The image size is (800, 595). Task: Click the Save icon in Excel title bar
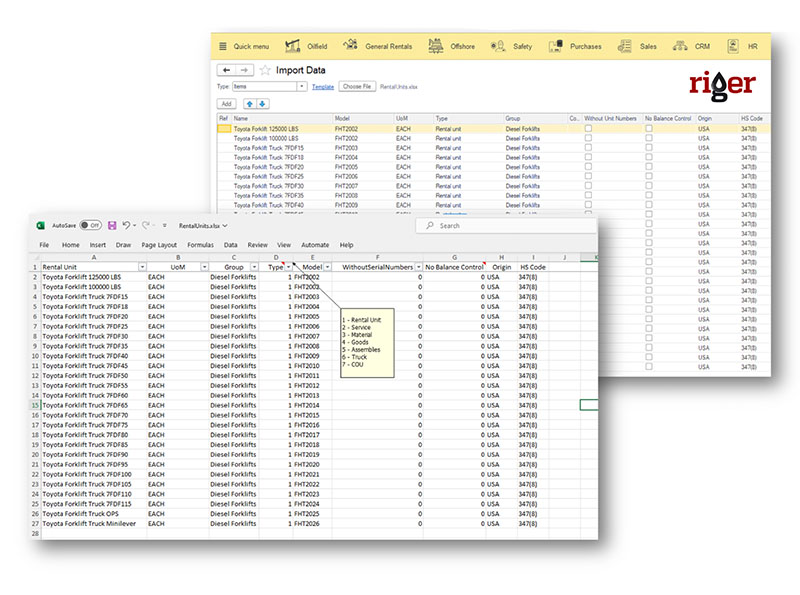113,226
